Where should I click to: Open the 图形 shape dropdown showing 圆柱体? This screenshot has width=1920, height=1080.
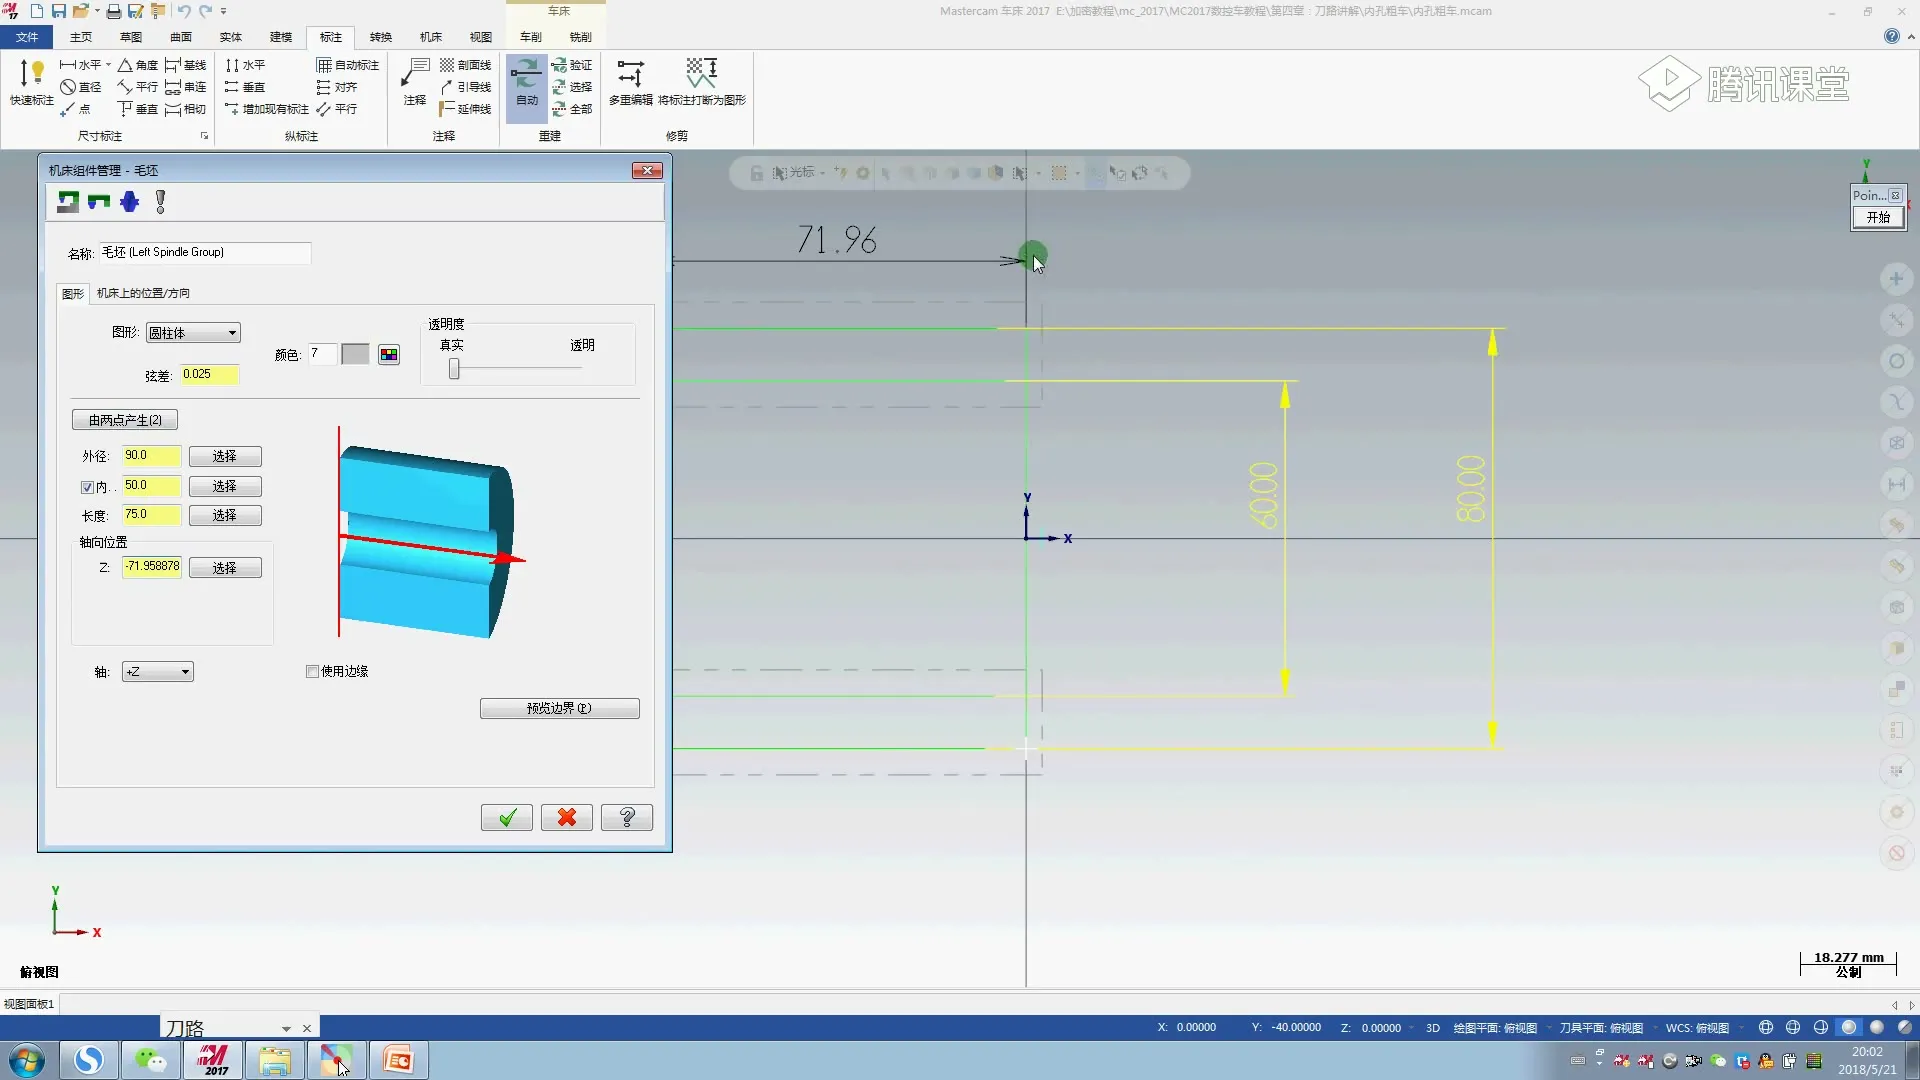coord(193,333)
